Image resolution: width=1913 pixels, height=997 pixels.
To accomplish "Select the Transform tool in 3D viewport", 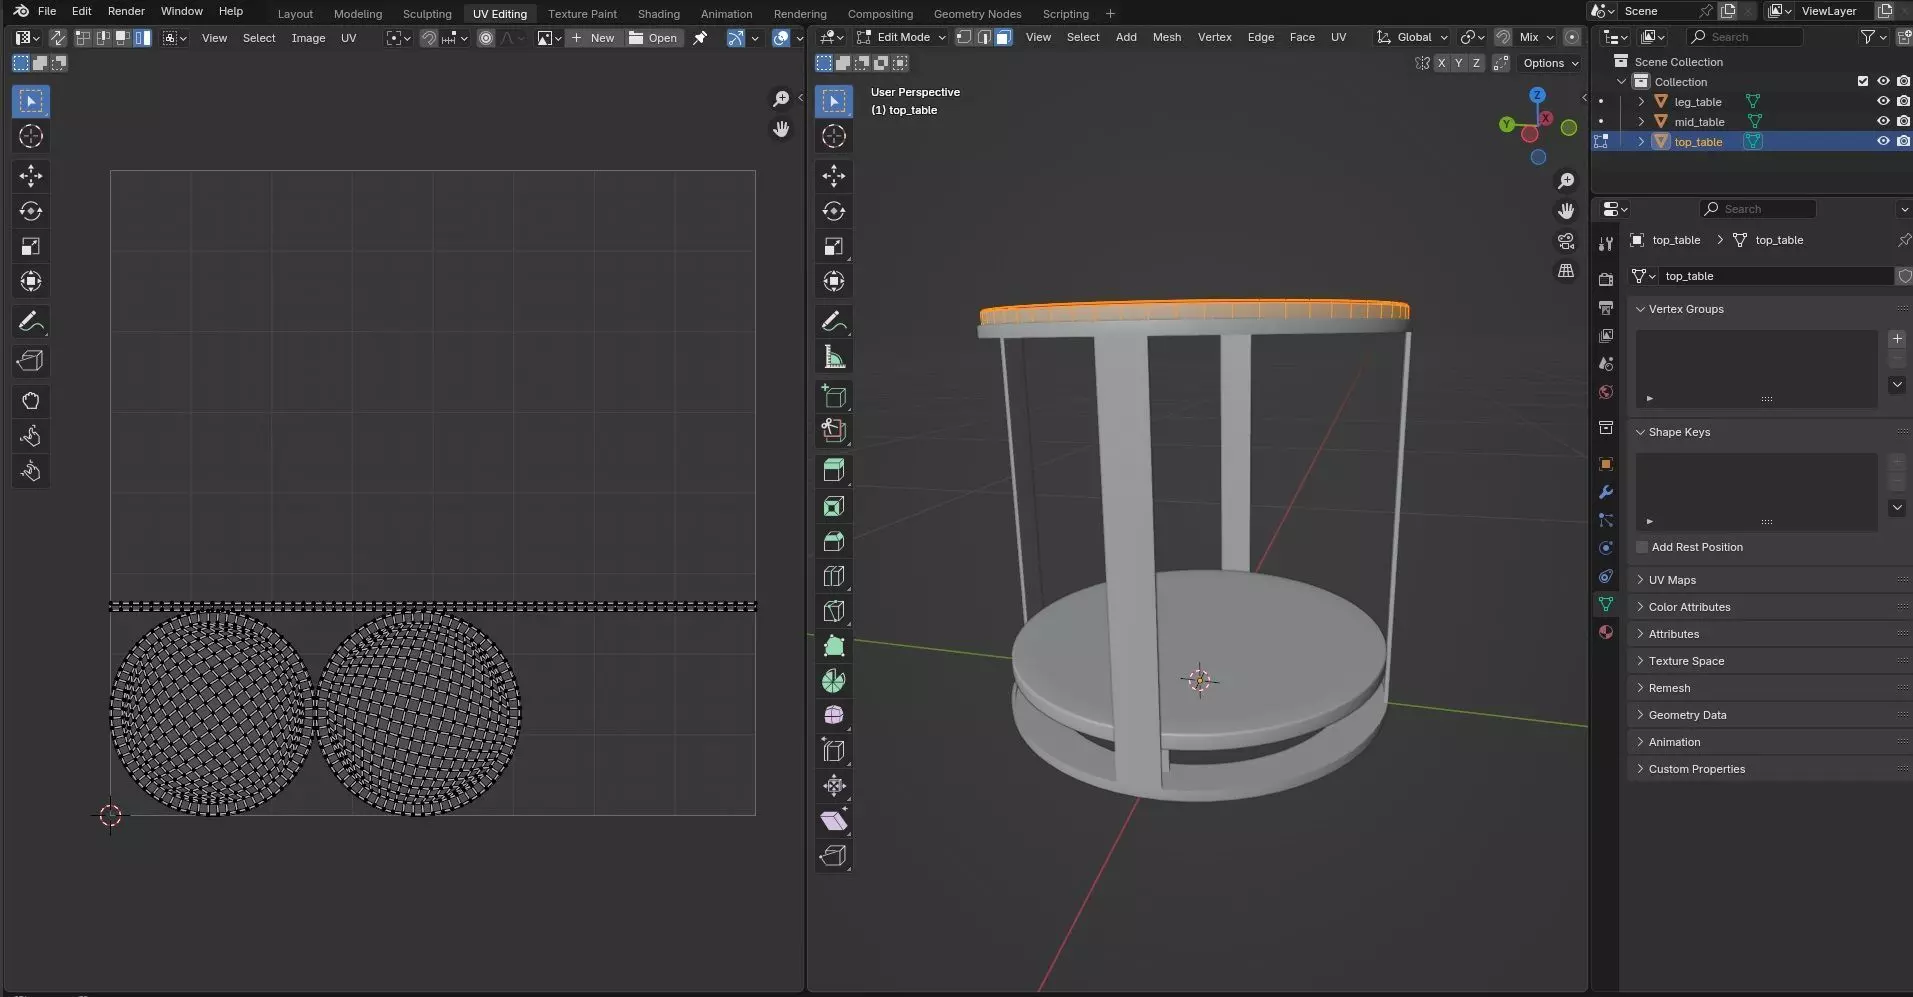I will [x=834, y=281].
